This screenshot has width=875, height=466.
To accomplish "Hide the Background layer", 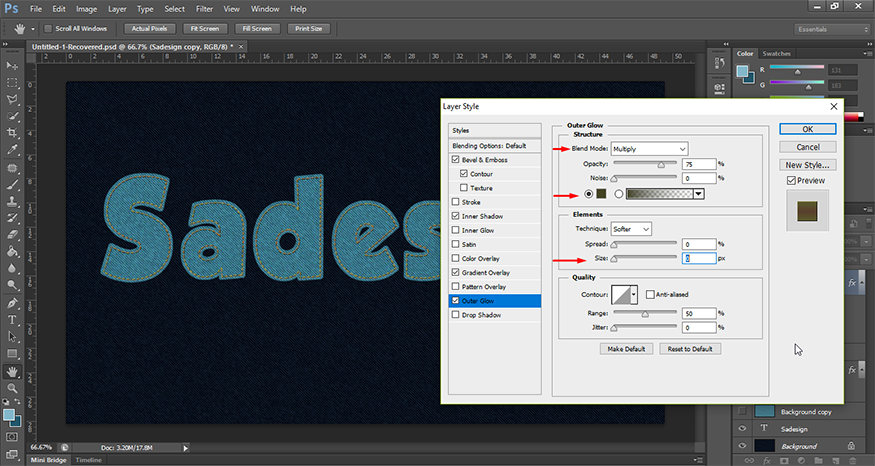I will [742, 446].
